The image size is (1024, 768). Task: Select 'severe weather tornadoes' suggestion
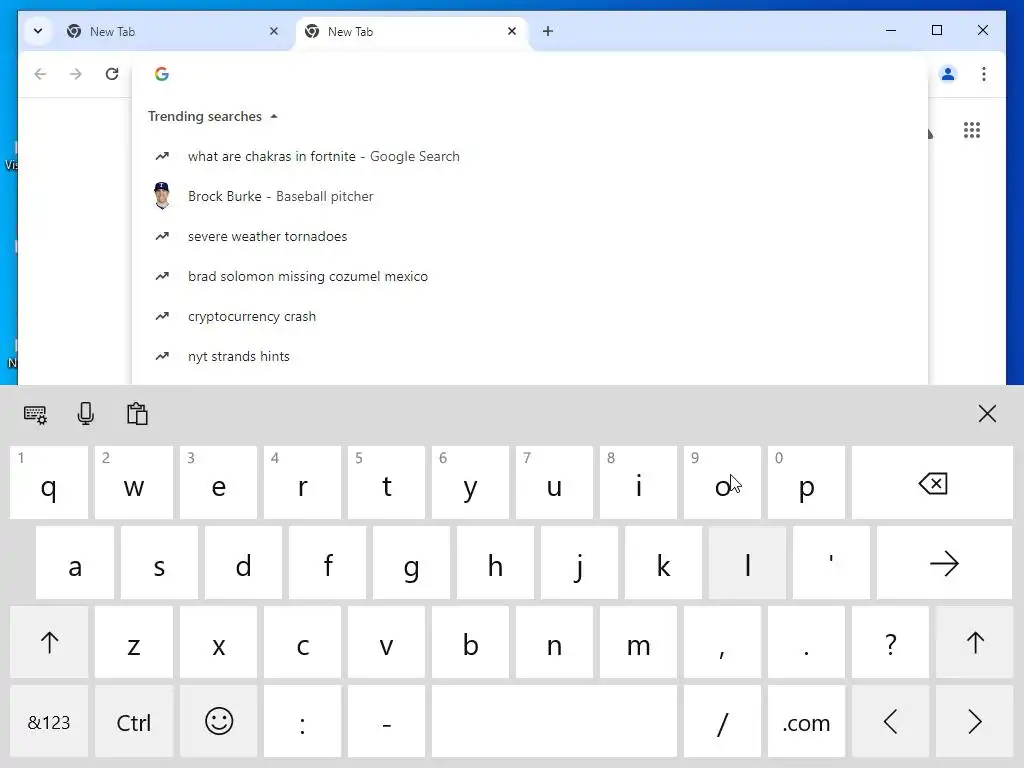pyautogui.click(x=529, y=236)
